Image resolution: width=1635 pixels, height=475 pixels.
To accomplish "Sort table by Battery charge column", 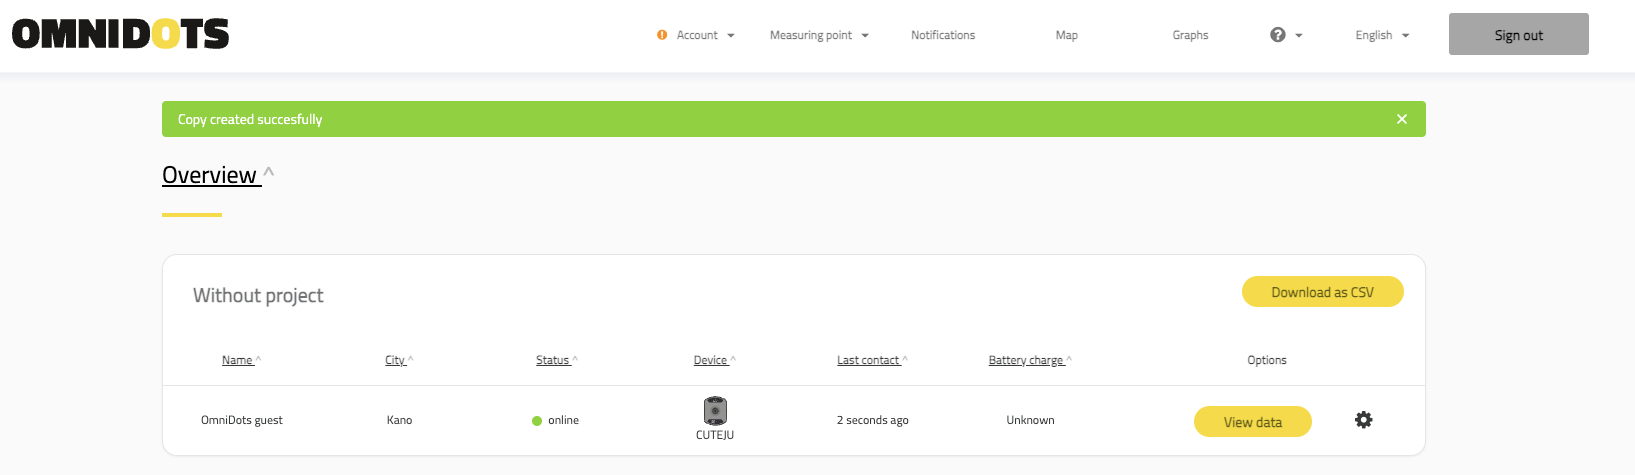I will pos(1027,360).
